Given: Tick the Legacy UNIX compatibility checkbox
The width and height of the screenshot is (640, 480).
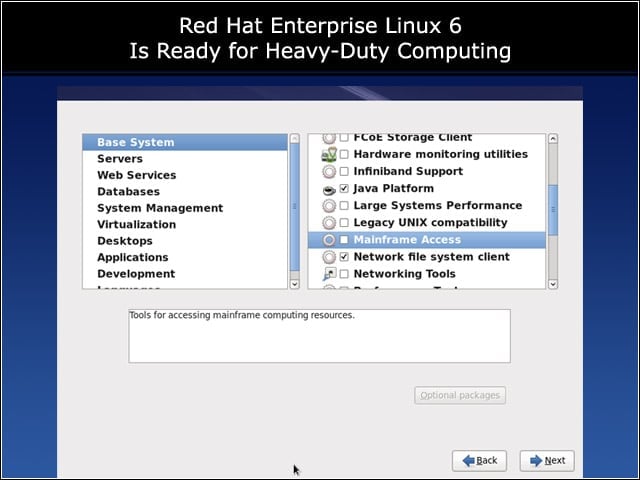Looking at the screenshot, I should point(344,223).
